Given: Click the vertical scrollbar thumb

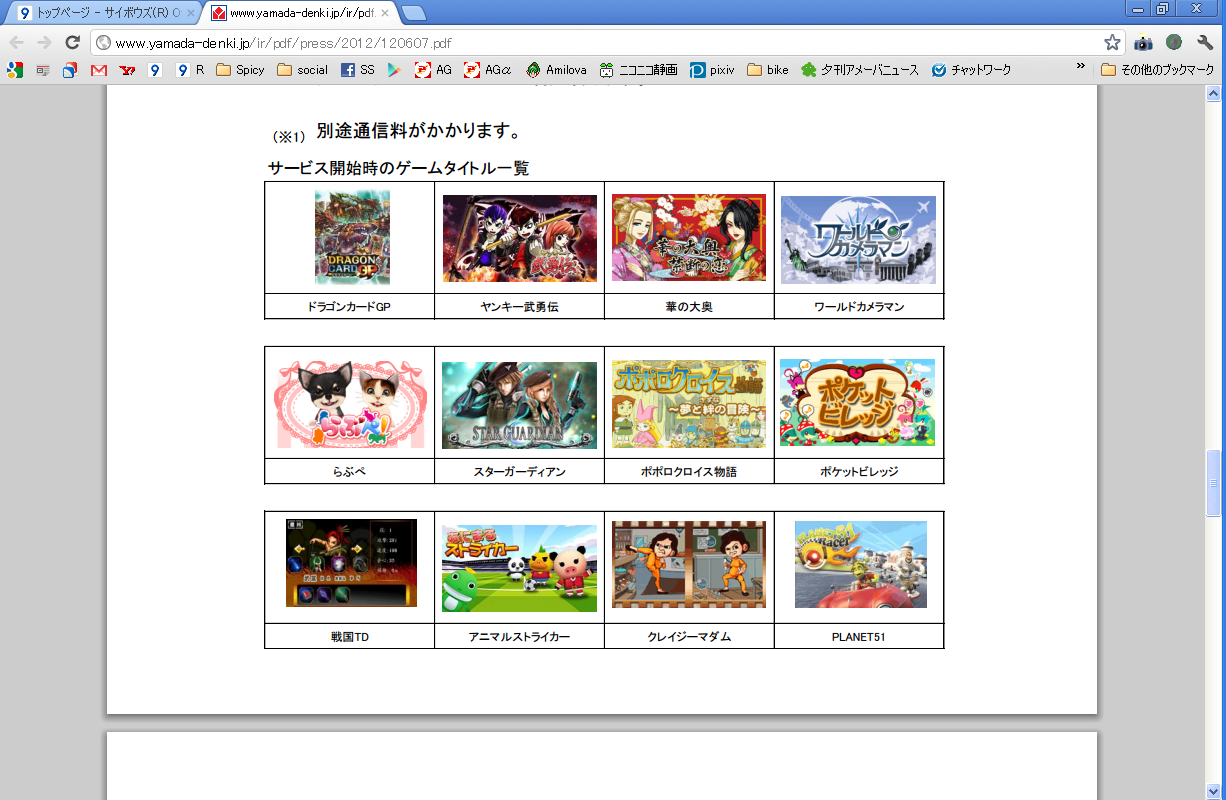Looking at the screenshot, I should click(x=1214, y=482).
